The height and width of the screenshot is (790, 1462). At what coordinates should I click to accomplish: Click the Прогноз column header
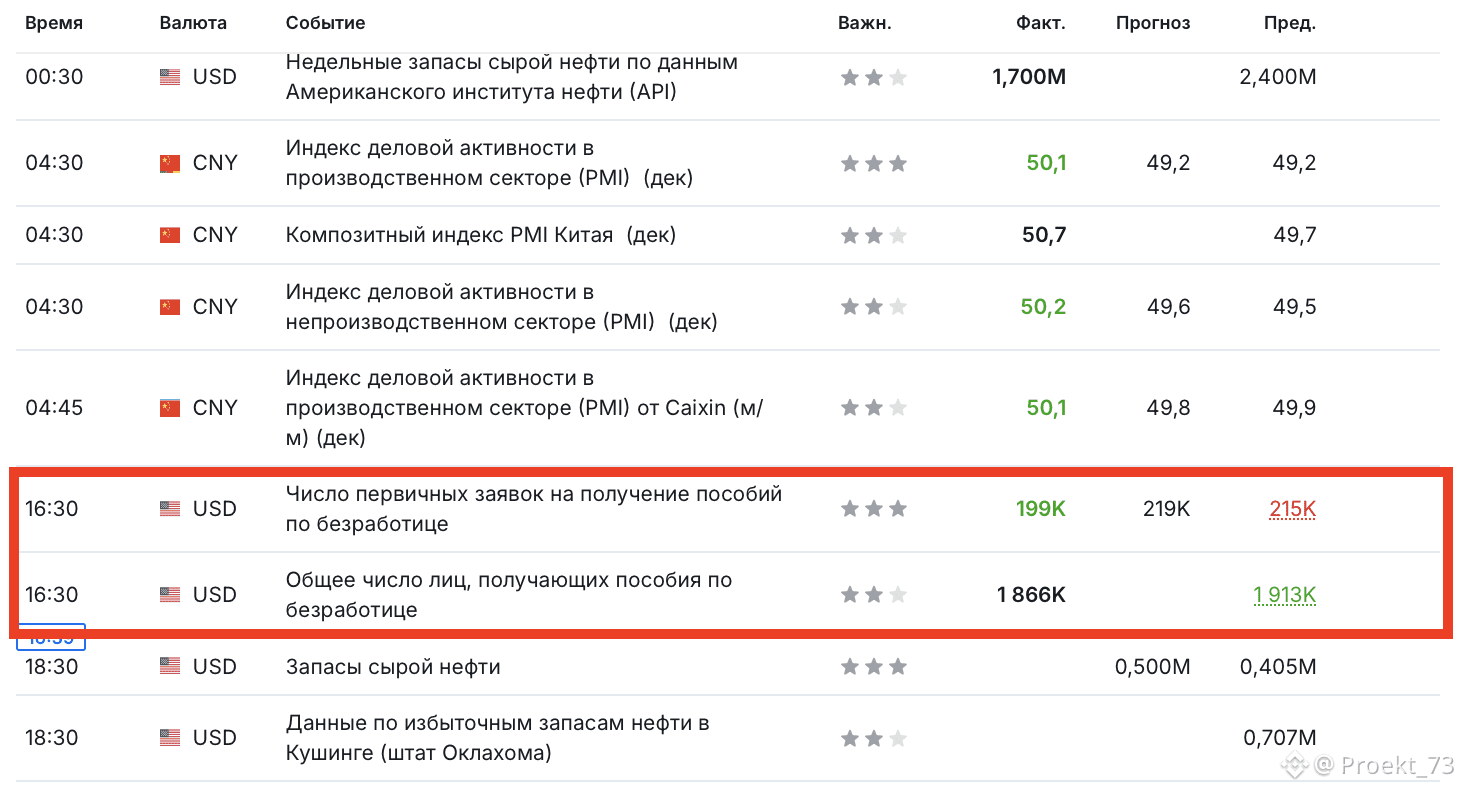pyautogui.click(x=1152, y=23)
